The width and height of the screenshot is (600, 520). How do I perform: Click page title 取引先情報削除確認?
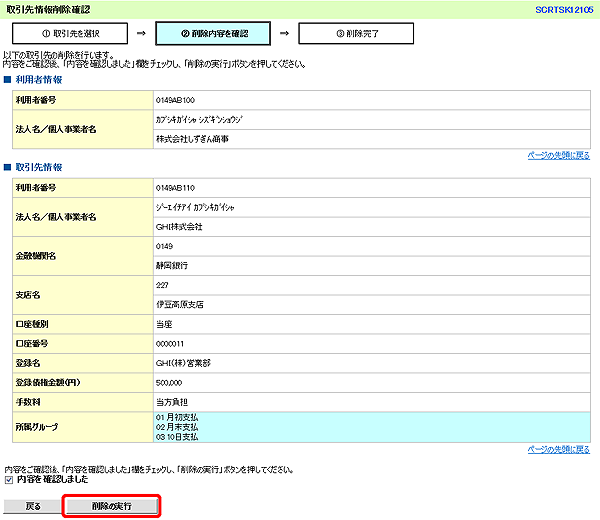[x=48, y=10]
